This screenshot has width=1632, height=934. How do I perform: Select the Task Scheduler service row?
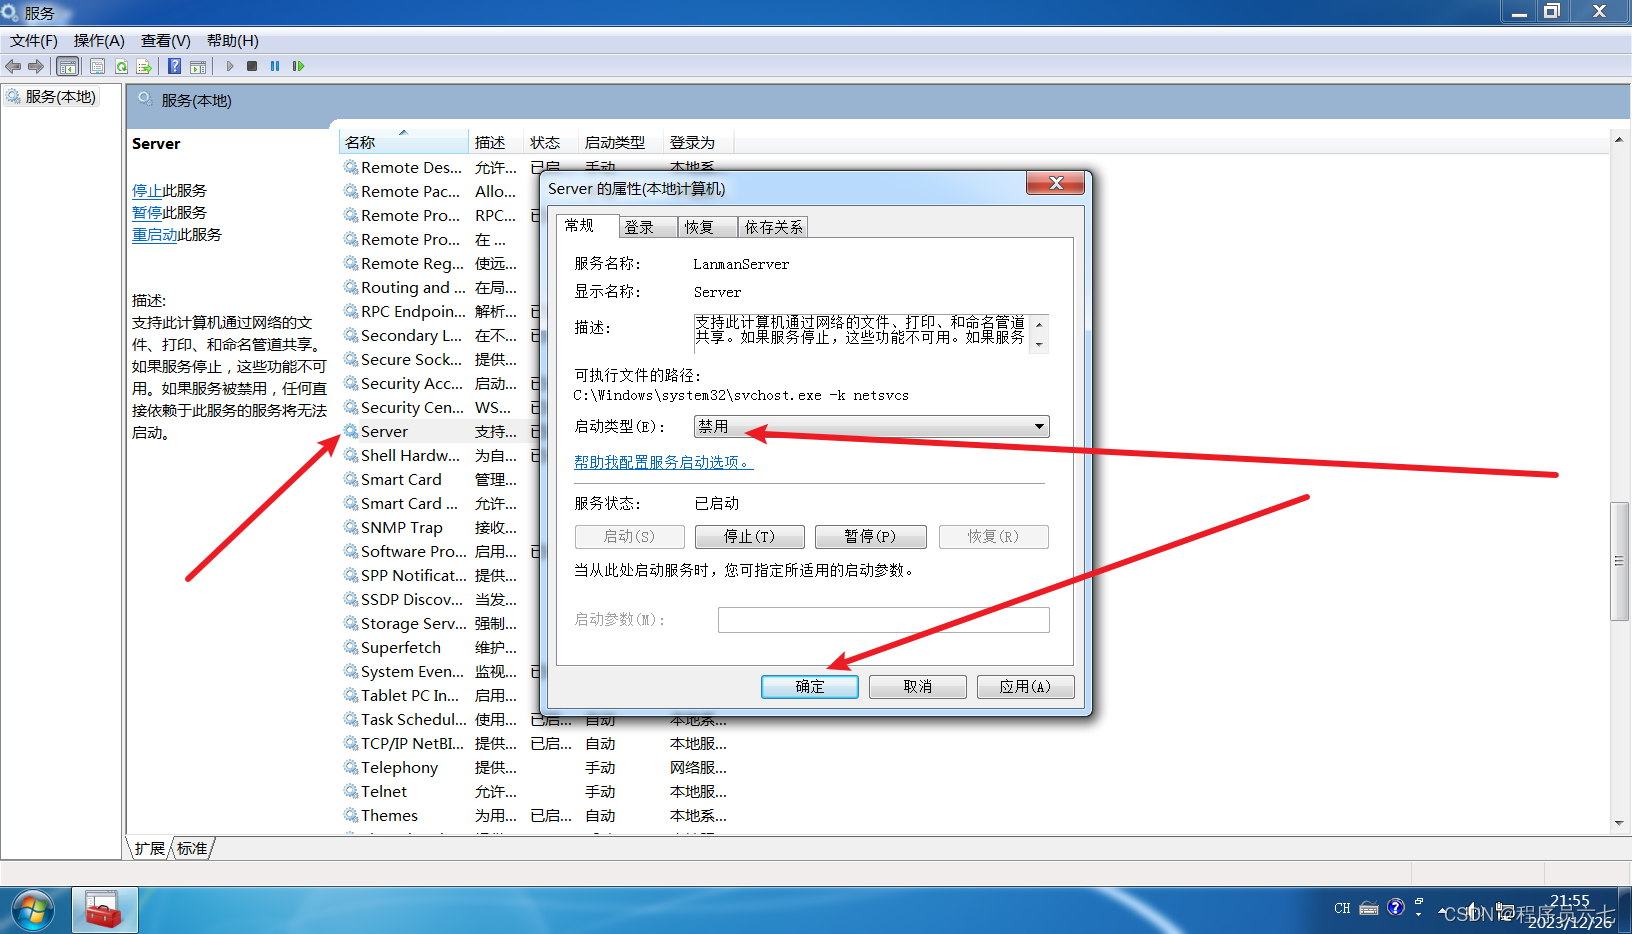point(536,719)
